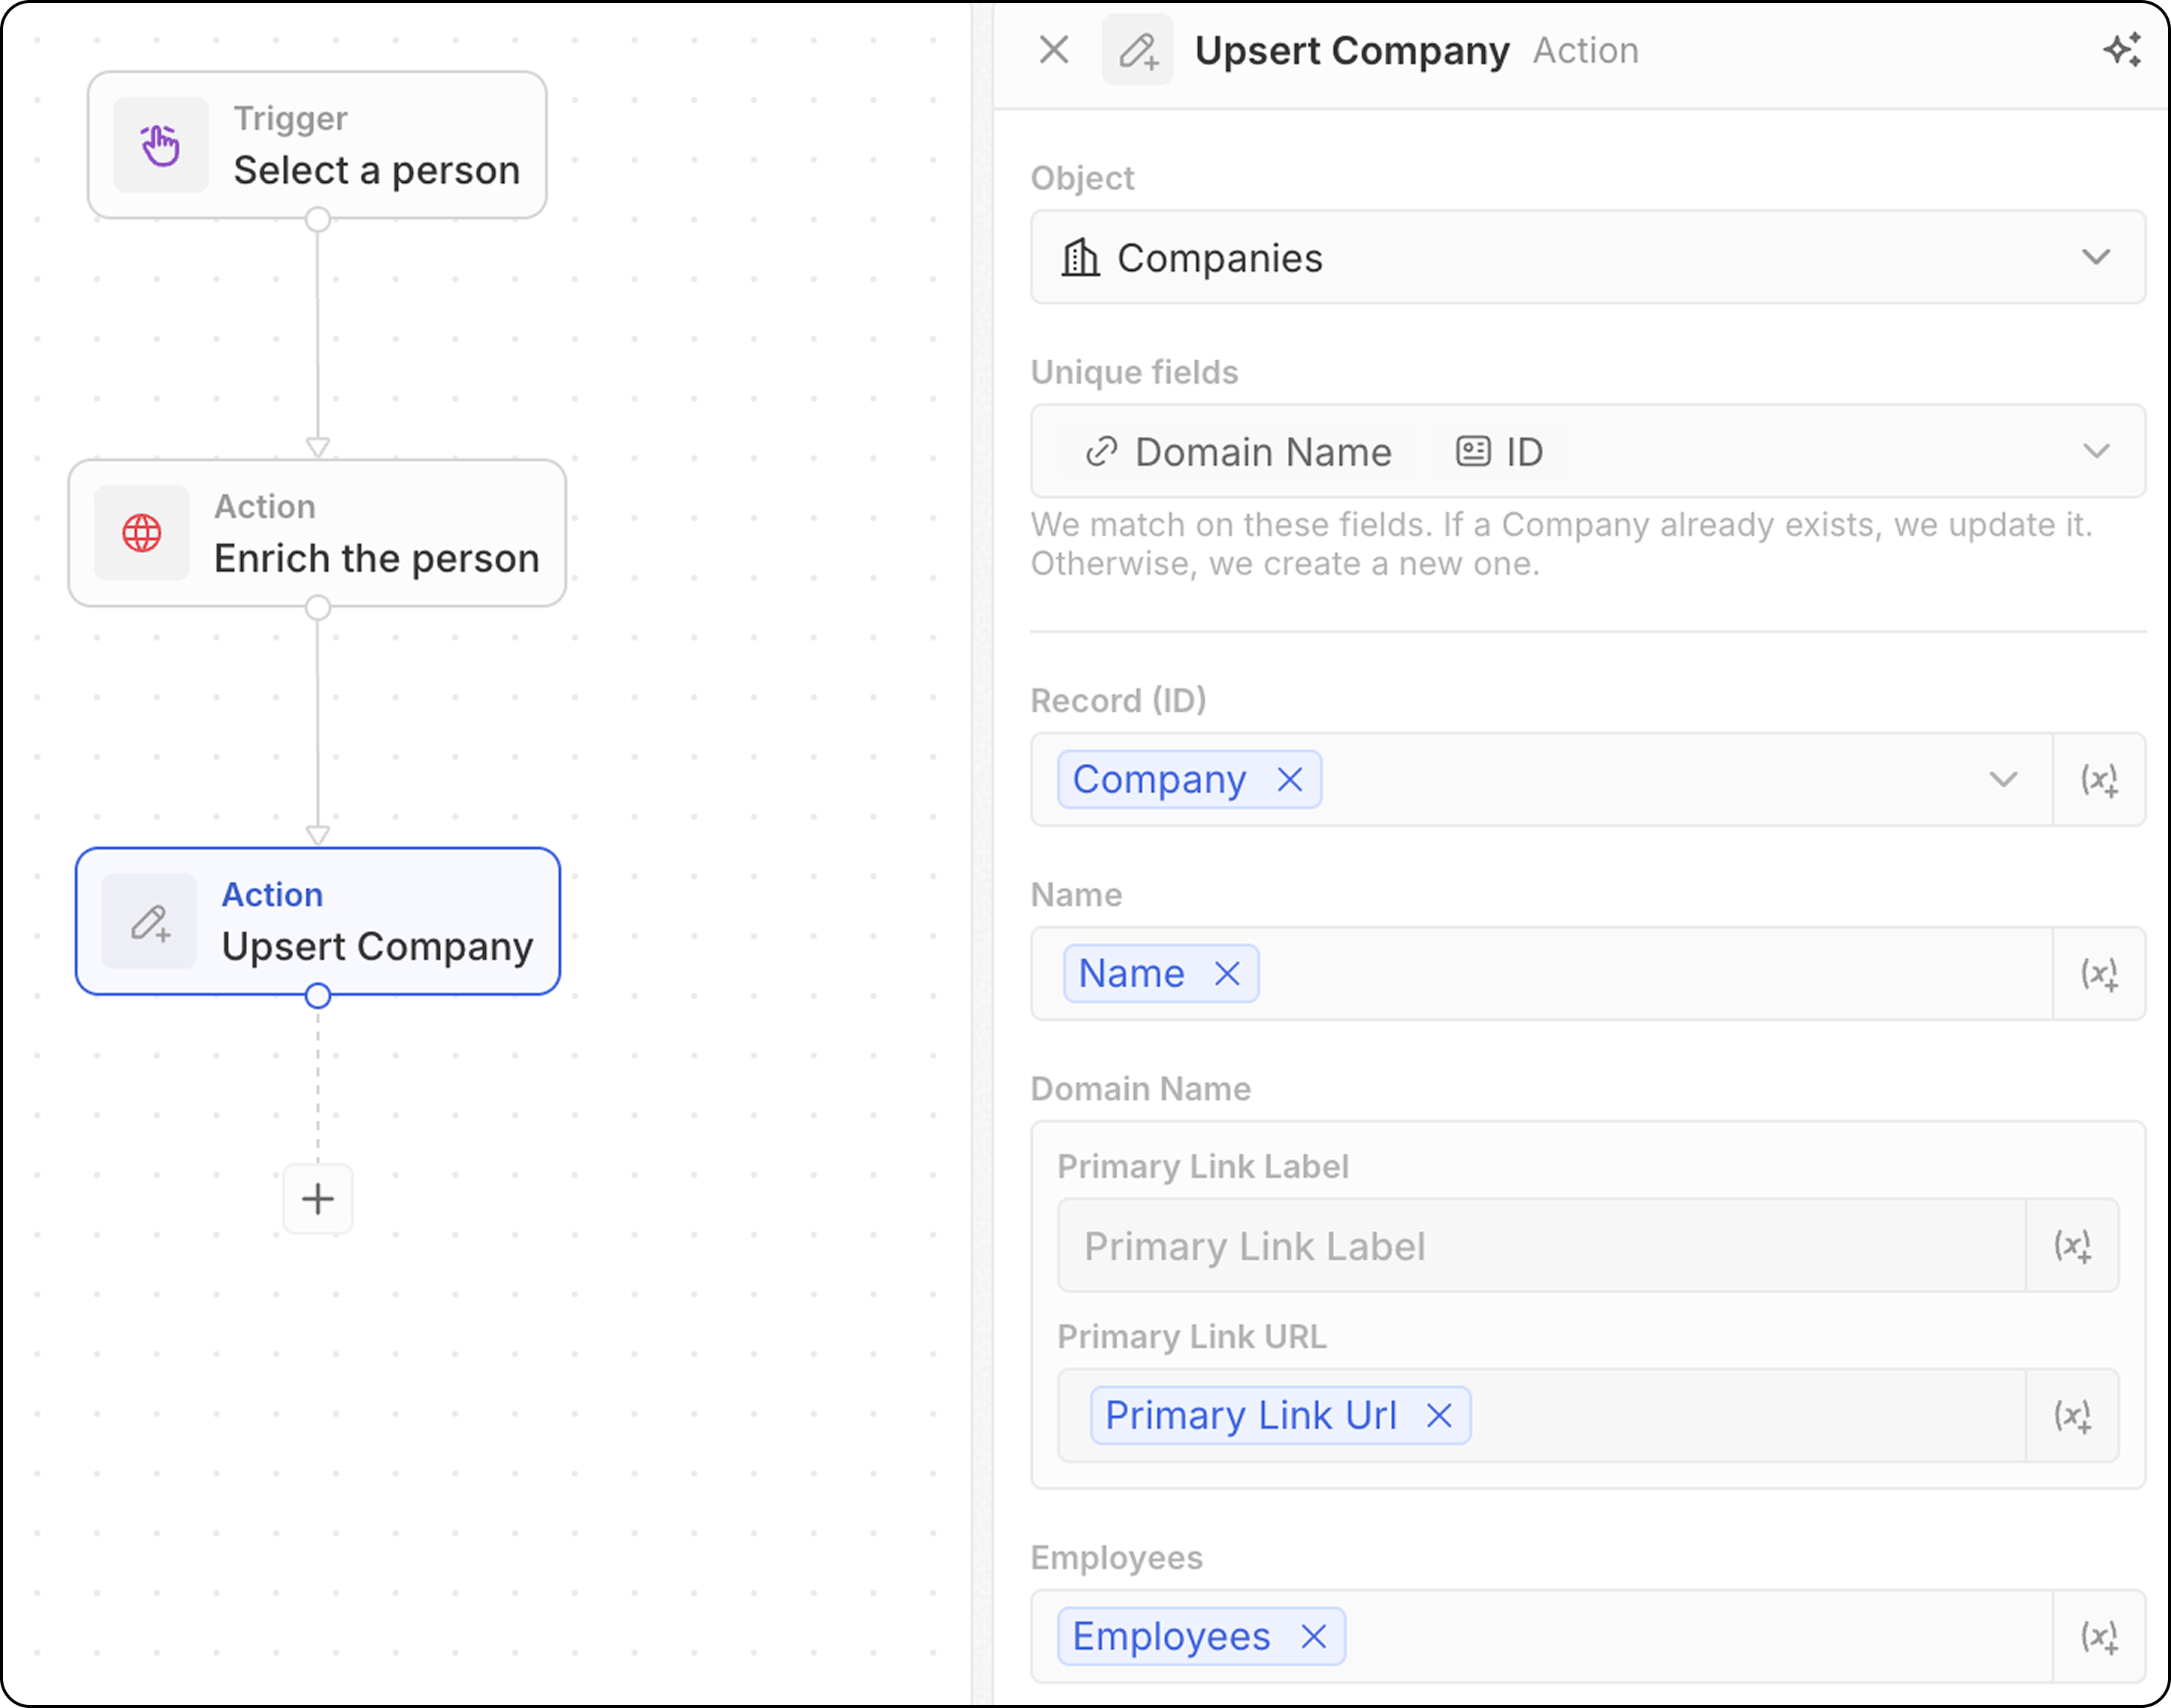2171x1708 pixels.
Task: Remove the Company tag from Record field
Action: 1290,780
